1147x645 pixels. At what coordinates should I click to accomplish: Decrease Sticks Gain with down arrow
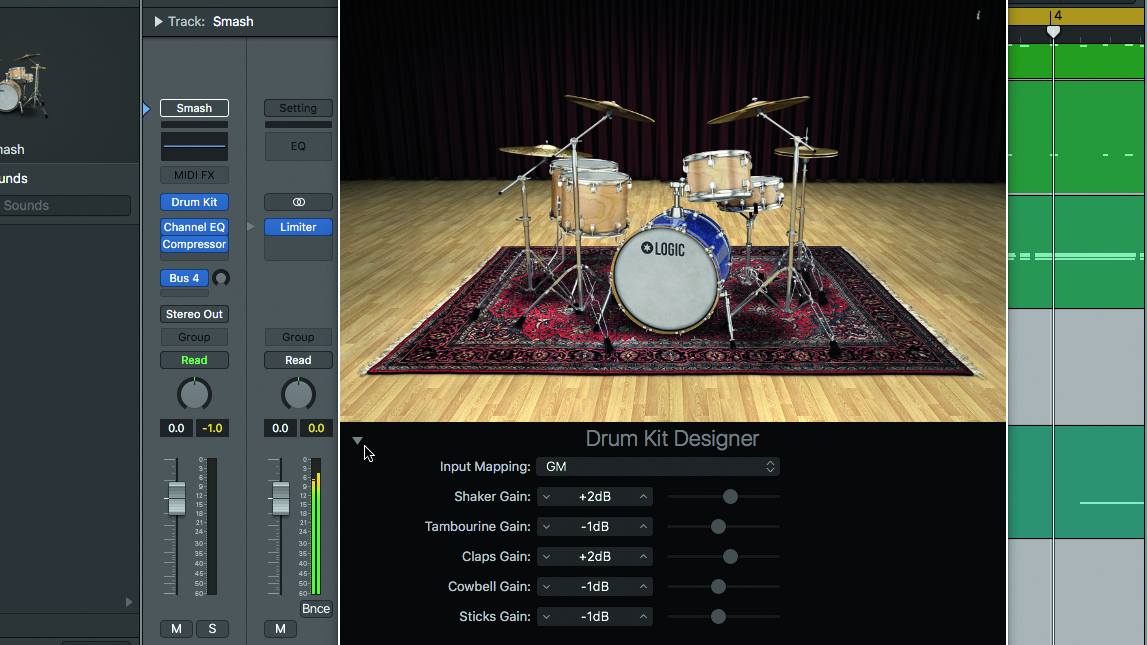[546, 616]
